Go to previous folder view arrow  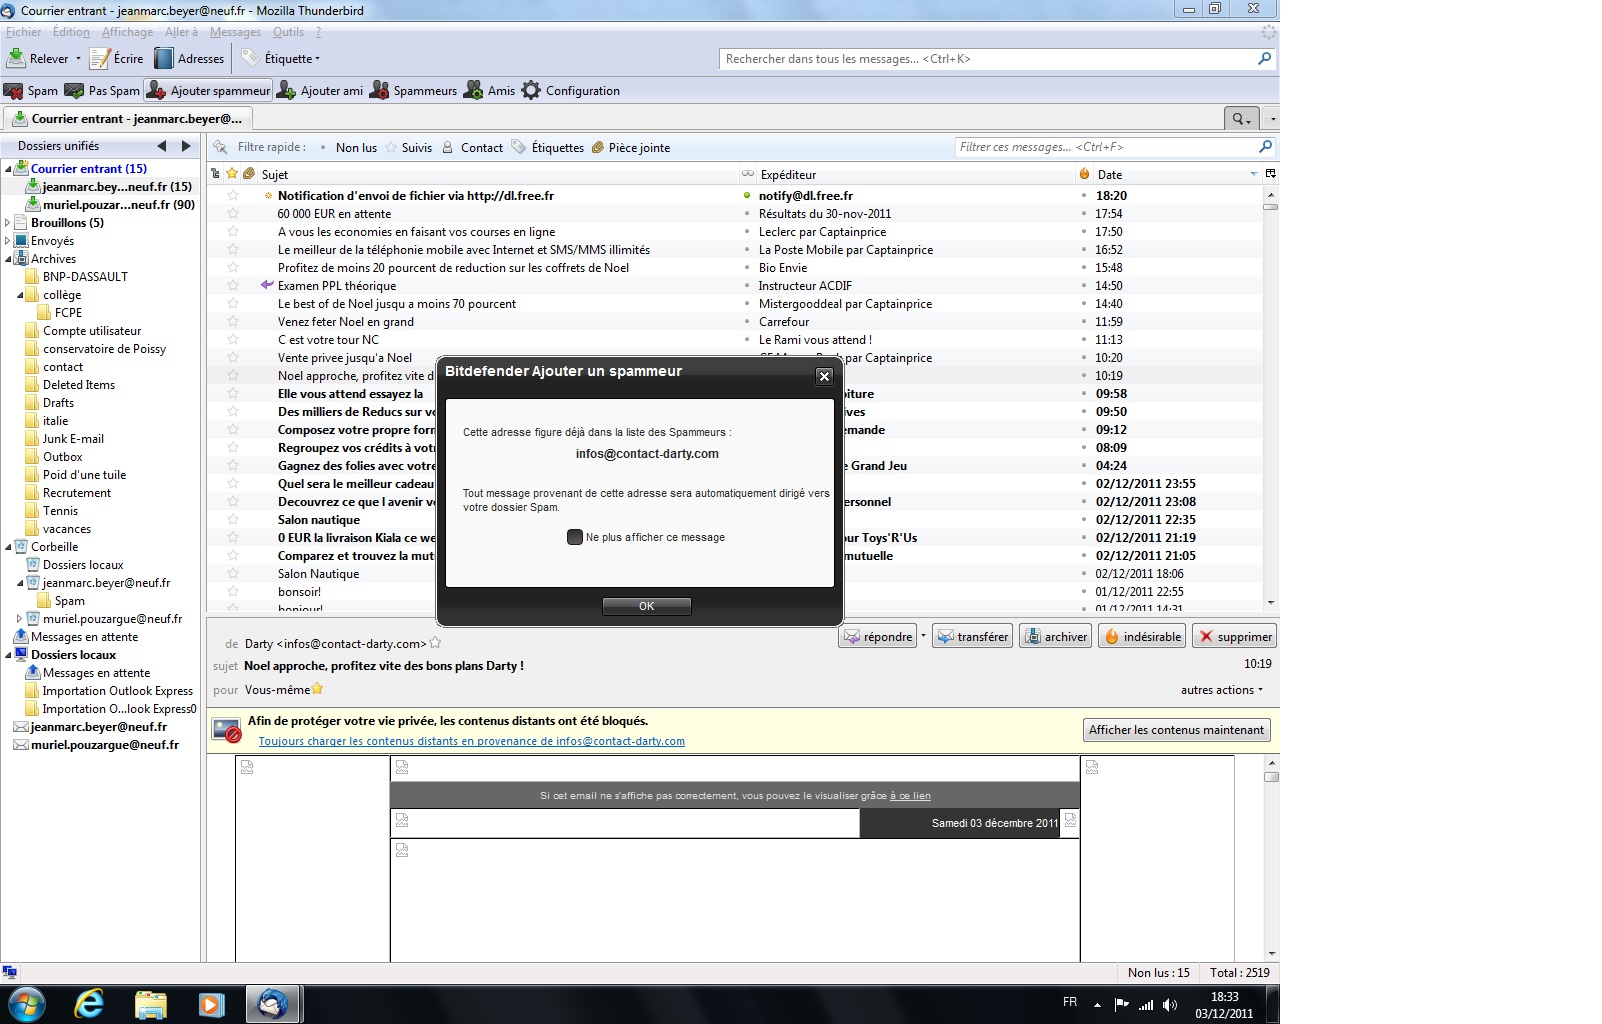tap(162, 146)
